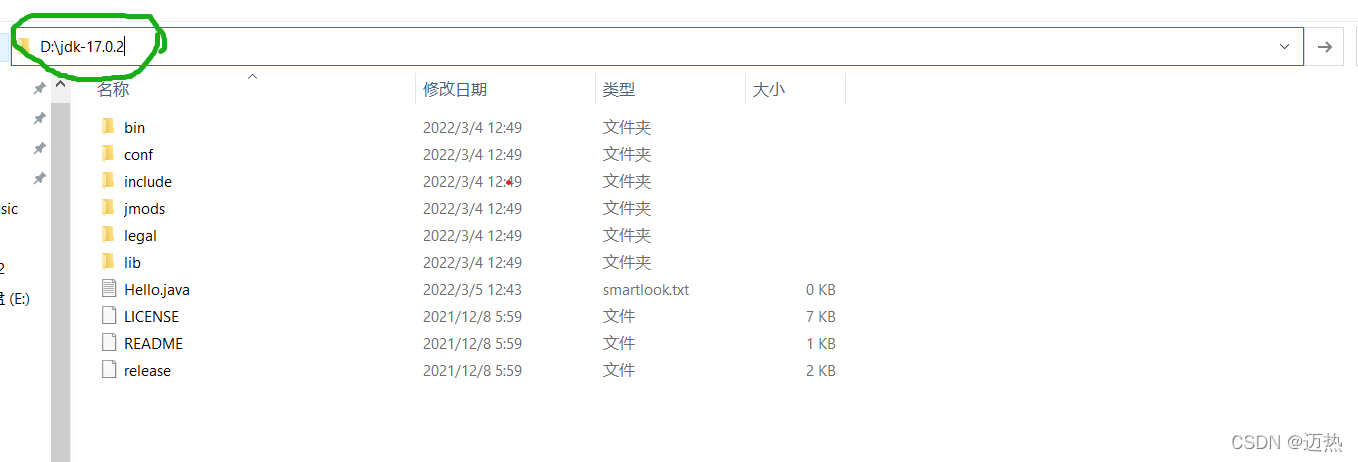This screenshot has width=1358, height=462.
Task: Open the address bar history dropdown
Action: pyautogui.click(x=1285, y=46)
